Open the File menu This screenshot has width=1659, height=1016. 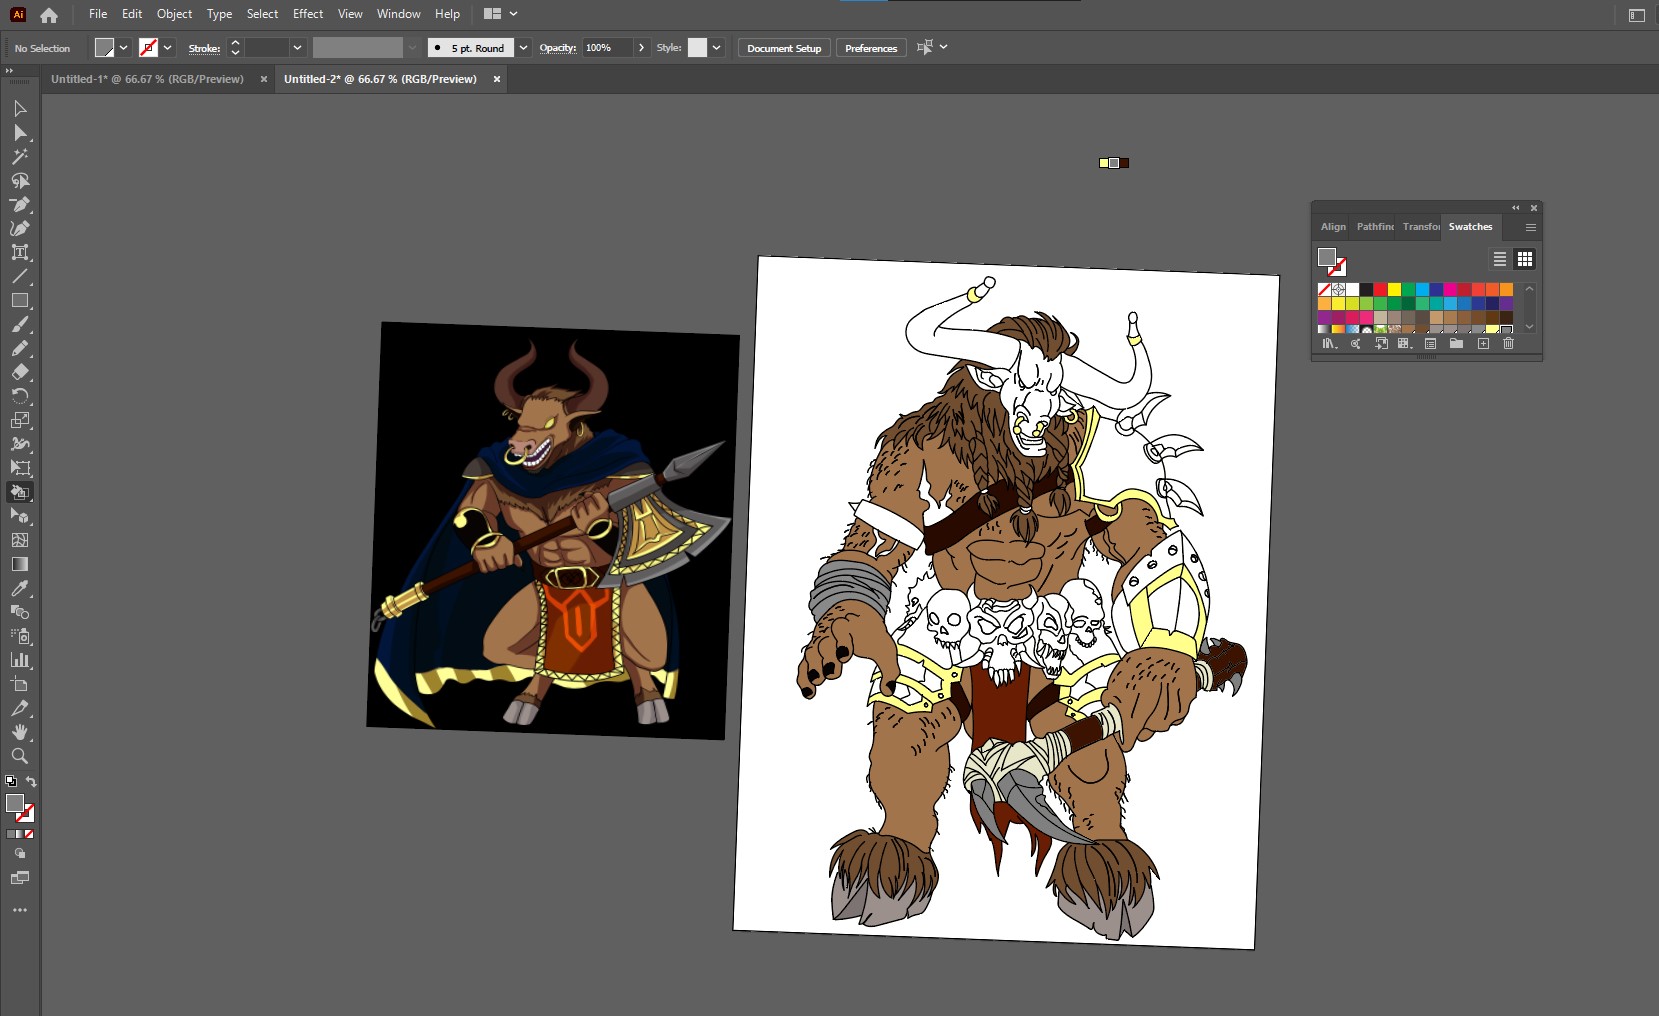pyautogui.click(x=98, y=14)
